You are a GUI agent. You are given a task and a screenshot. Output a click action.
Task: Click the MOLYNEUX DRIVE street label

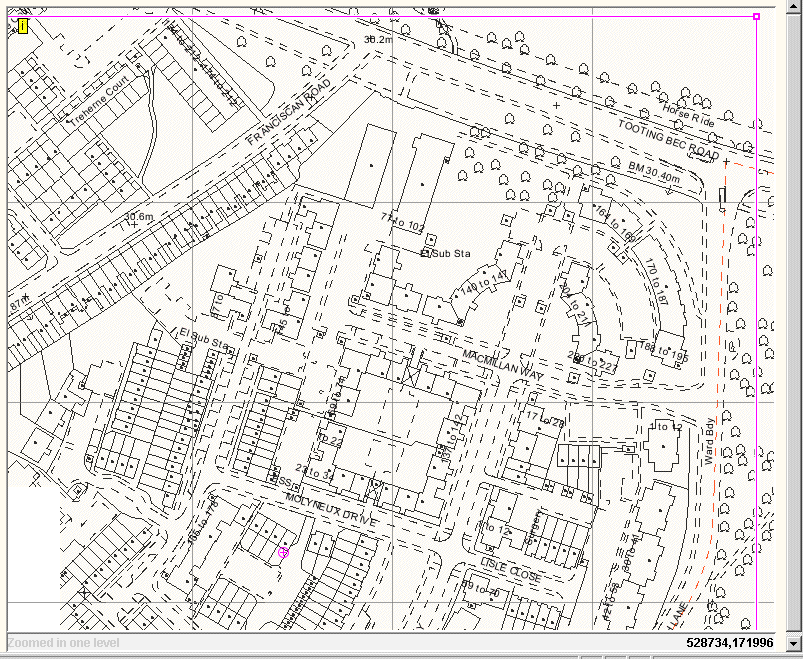[331, 510]
